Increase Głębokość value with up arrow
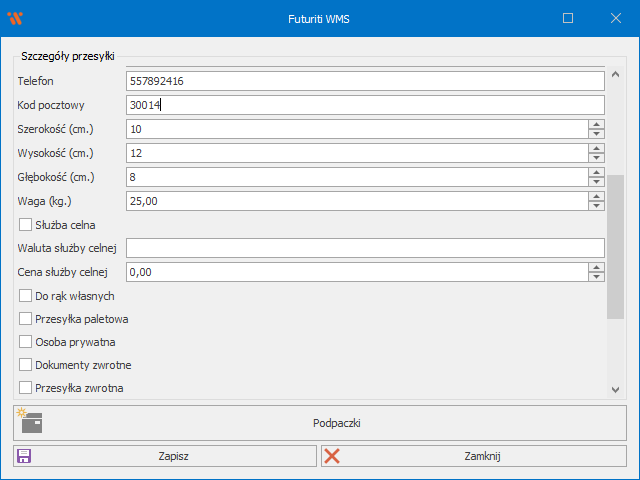Image resolution: width=640 pixels, height=480 pixels. tap(597, 172)
